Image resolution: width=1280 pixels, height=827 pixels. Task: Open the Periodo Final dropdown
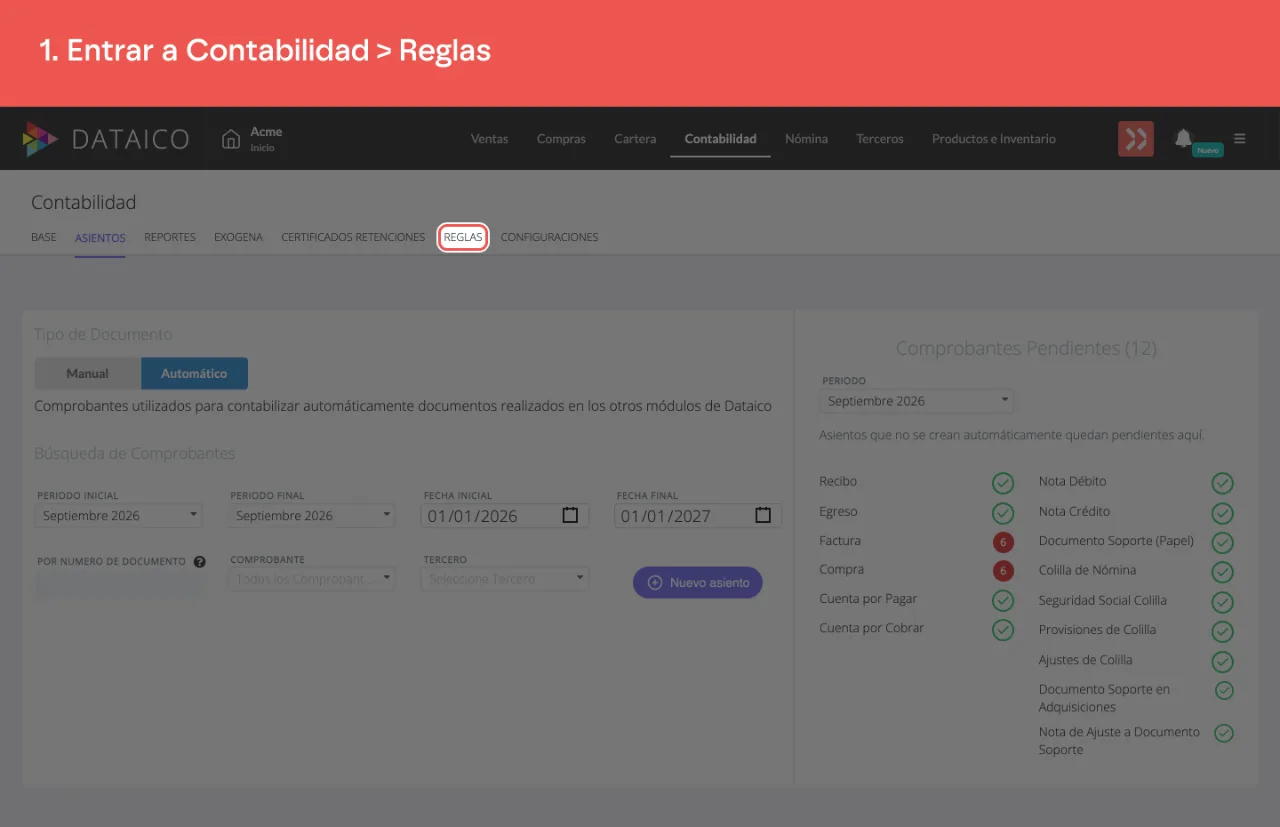tap(313, 516)
